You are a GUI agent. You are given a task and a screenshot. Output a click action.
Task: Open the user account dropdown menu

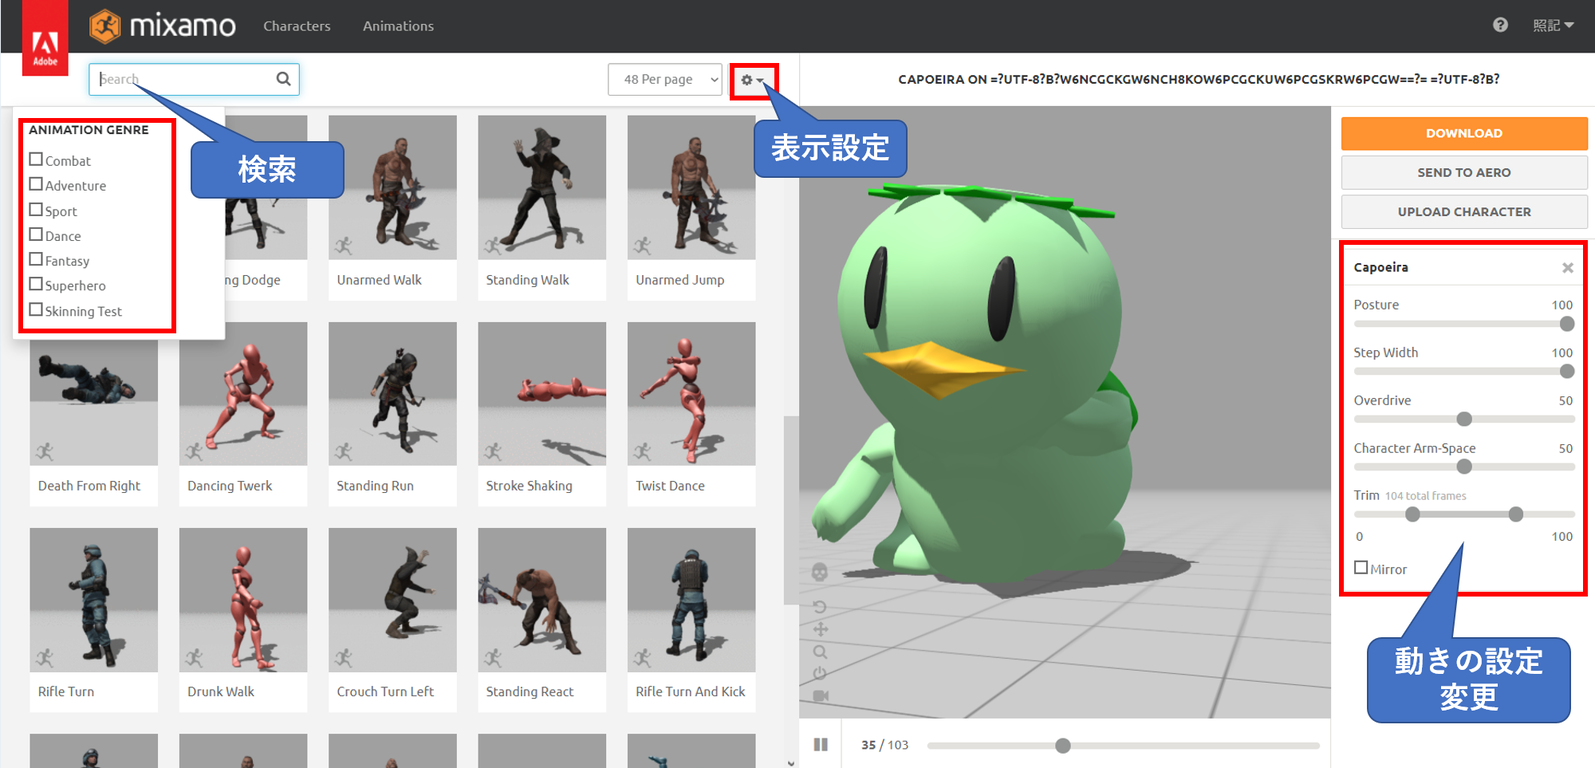1554,25
